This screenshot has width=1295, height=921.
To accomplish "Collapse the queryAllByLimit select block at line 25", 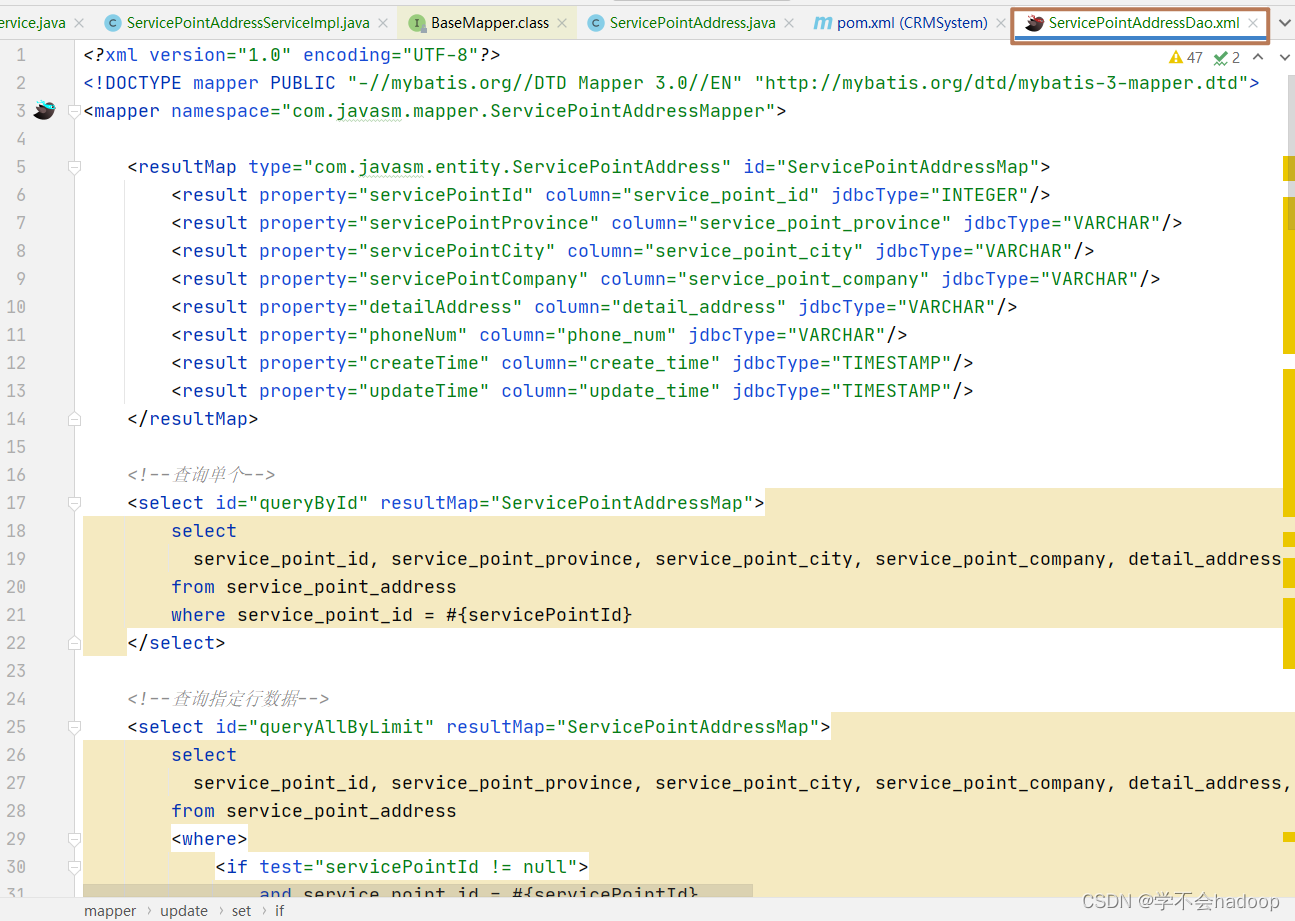I will 73,726.
